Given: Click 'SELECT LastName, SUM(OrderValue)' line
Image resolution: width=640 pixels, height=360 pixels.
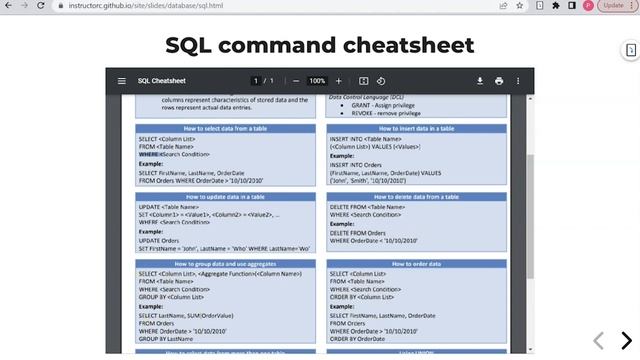Looking at the screenshot, I should pyautogui.click(x=186, y=316).
